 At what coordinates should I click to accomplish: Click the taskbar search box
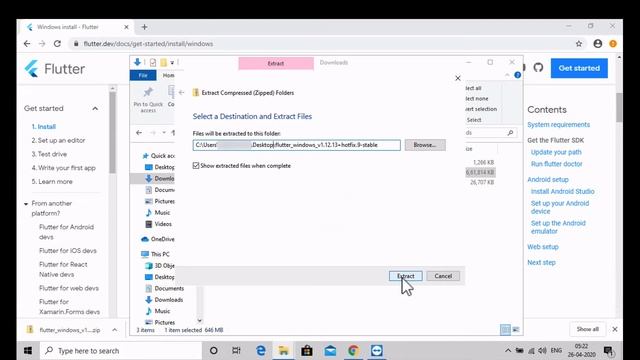[121, 351]
